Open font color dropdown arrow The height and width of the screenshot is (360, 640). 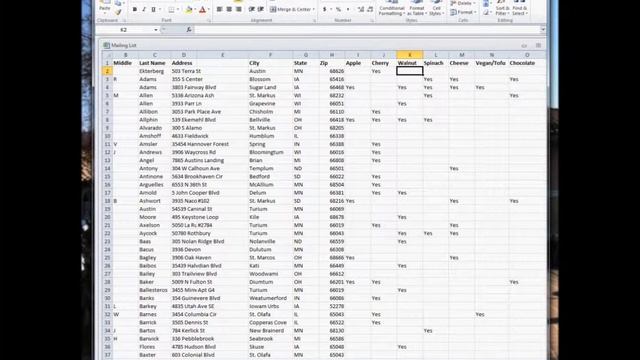point(209,9)
